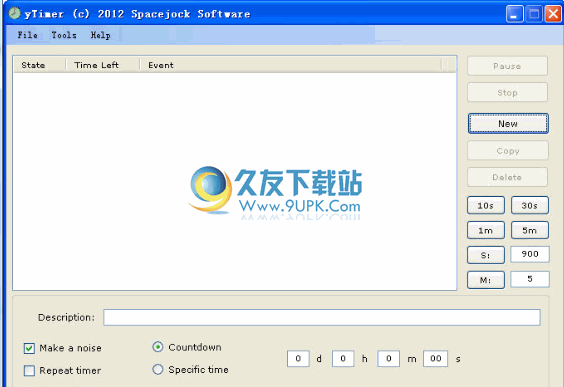Open the Help menu
The image size is (564, 387).
(100, 35)
